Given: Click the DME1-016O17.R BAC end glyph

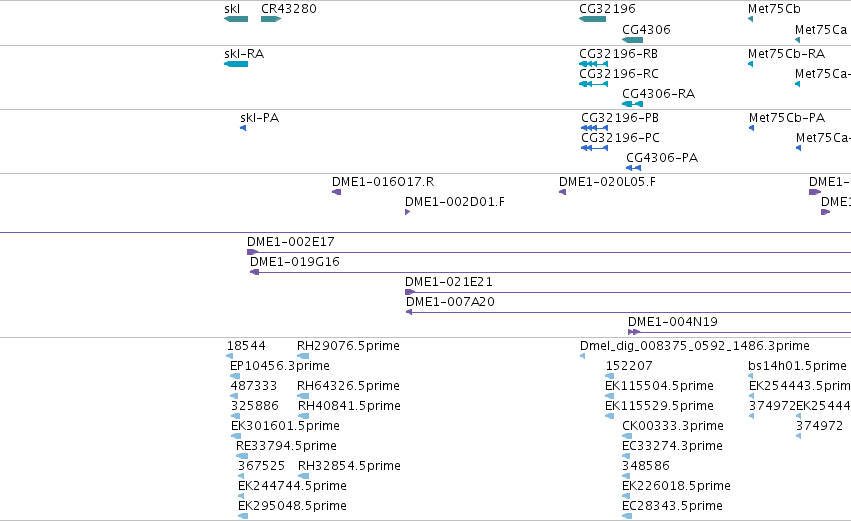Looking at the screenshot, I should click(x=336, y=192).
